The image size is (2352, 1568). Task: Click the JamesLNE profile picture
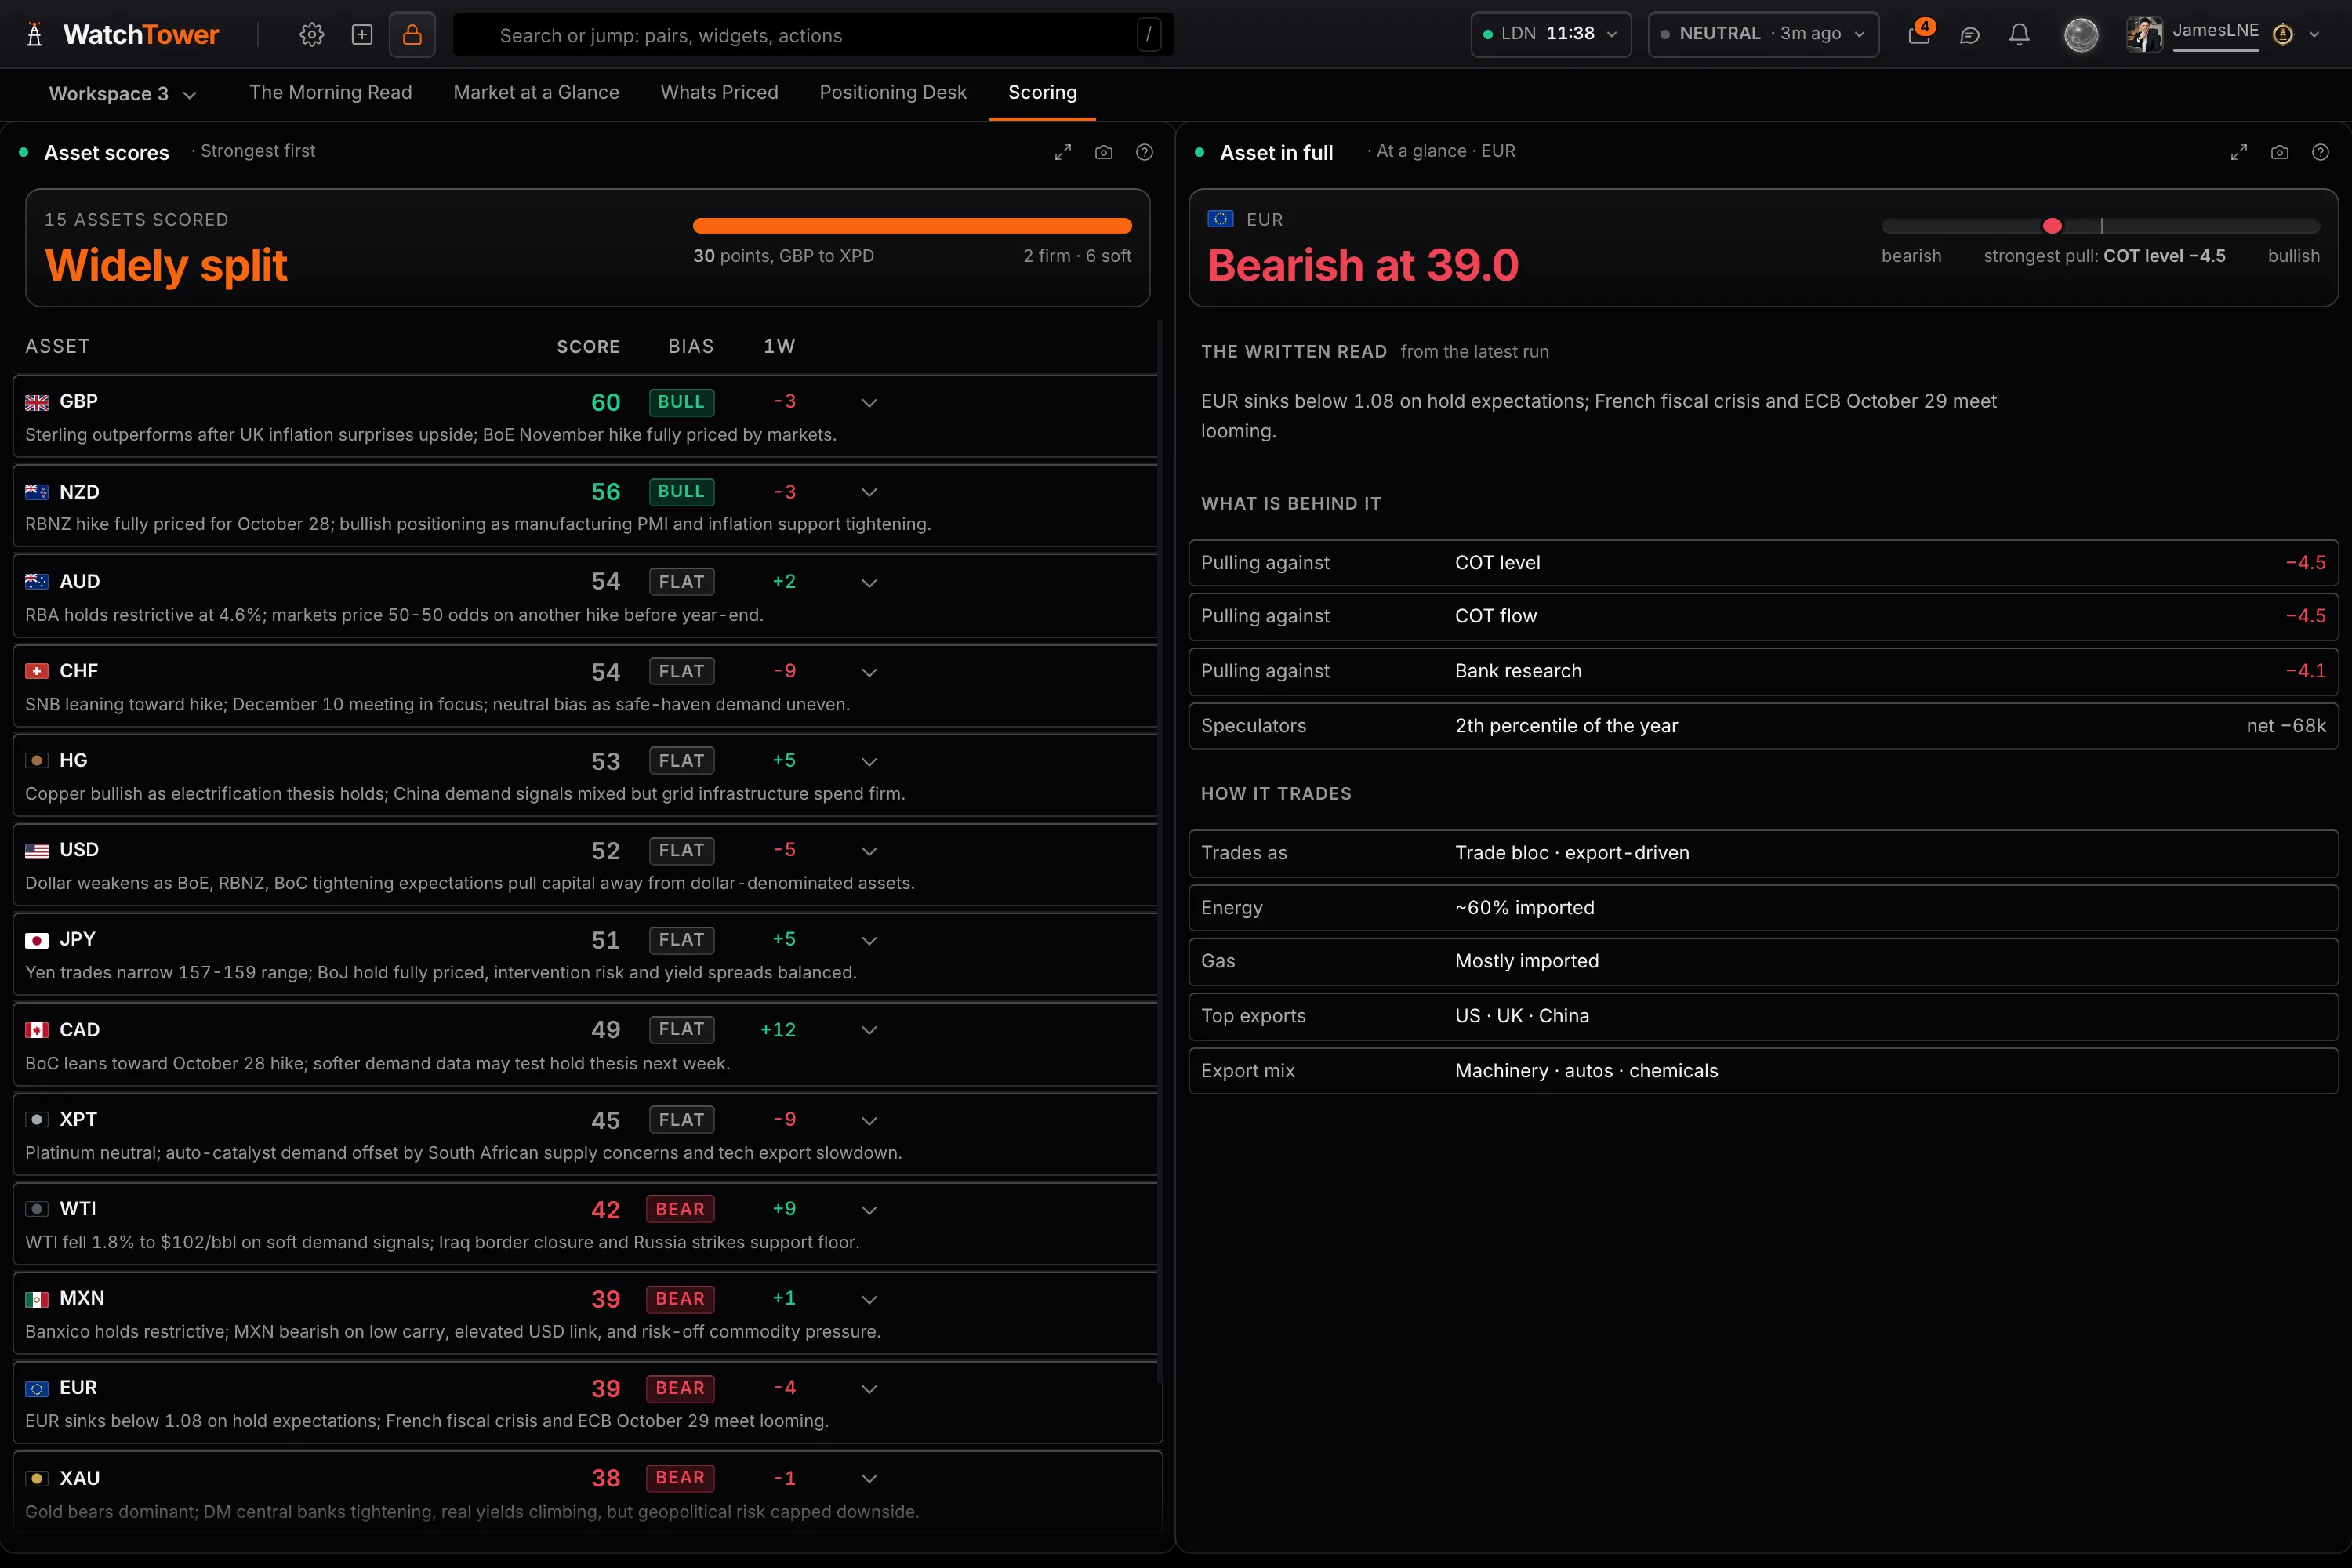click(x=2144, y=34)
